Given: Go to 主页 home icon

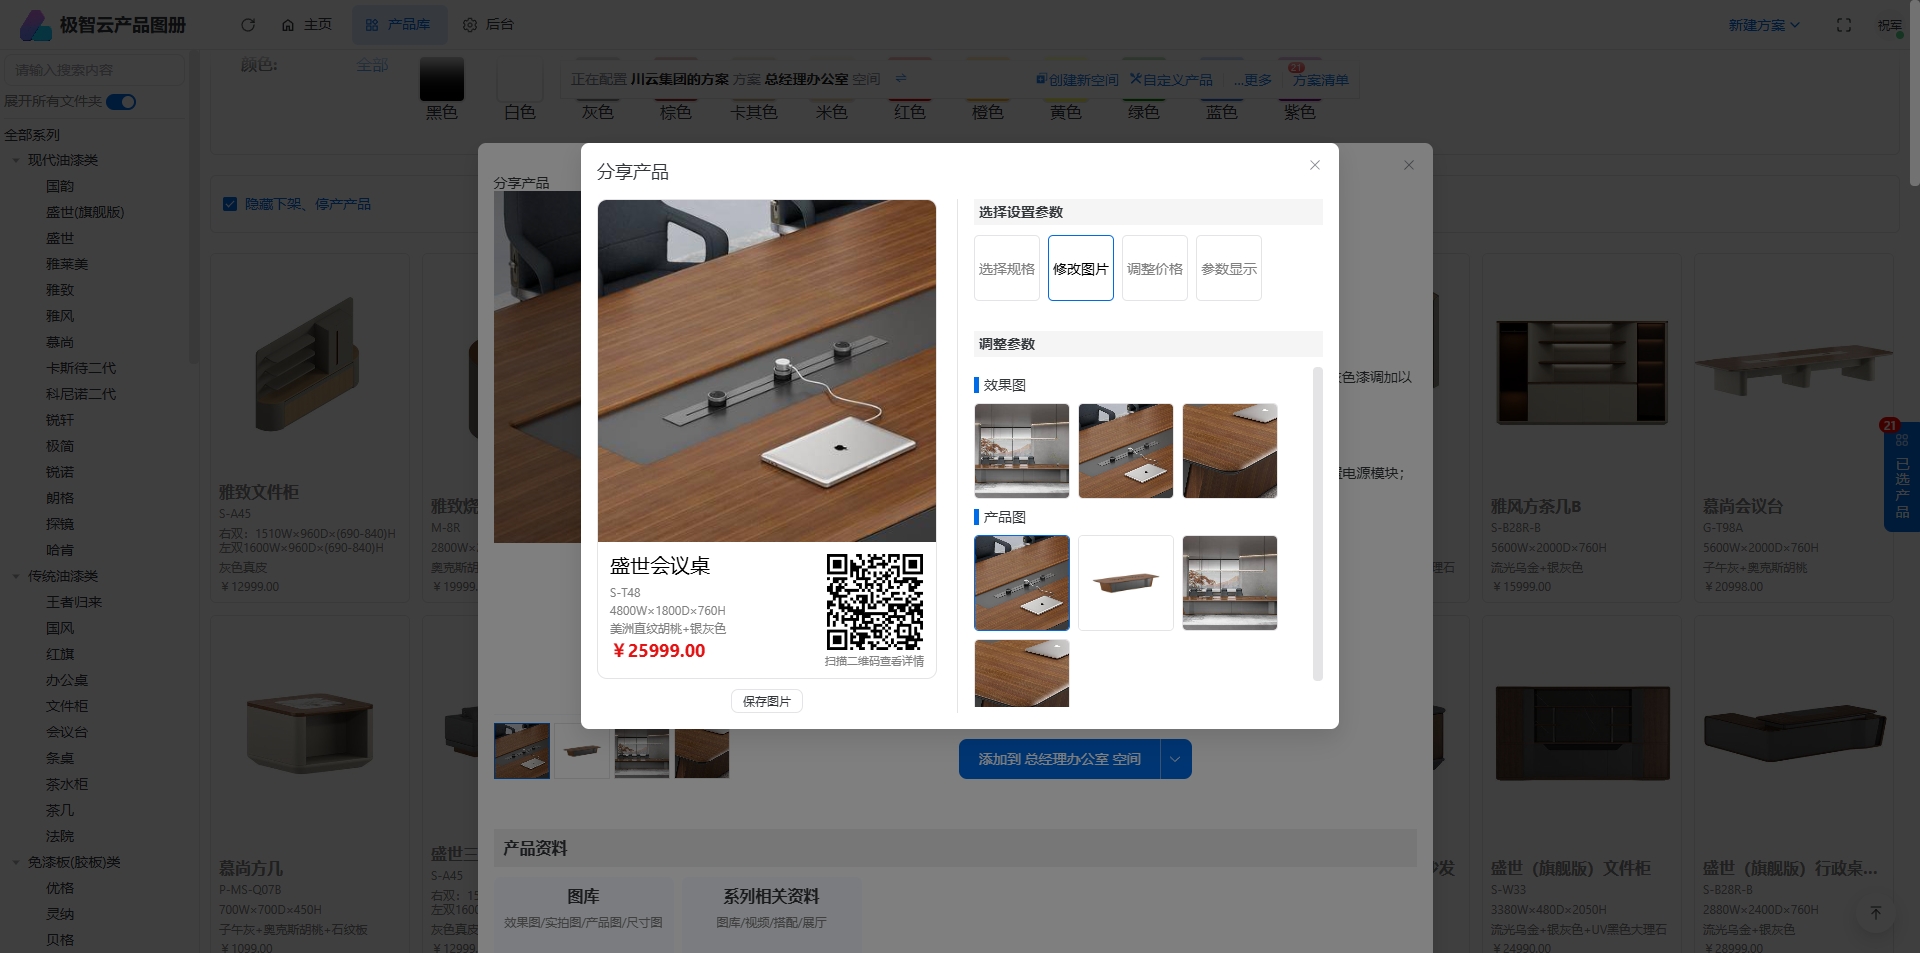Looking at the screenshot, I should pos(288,25).
